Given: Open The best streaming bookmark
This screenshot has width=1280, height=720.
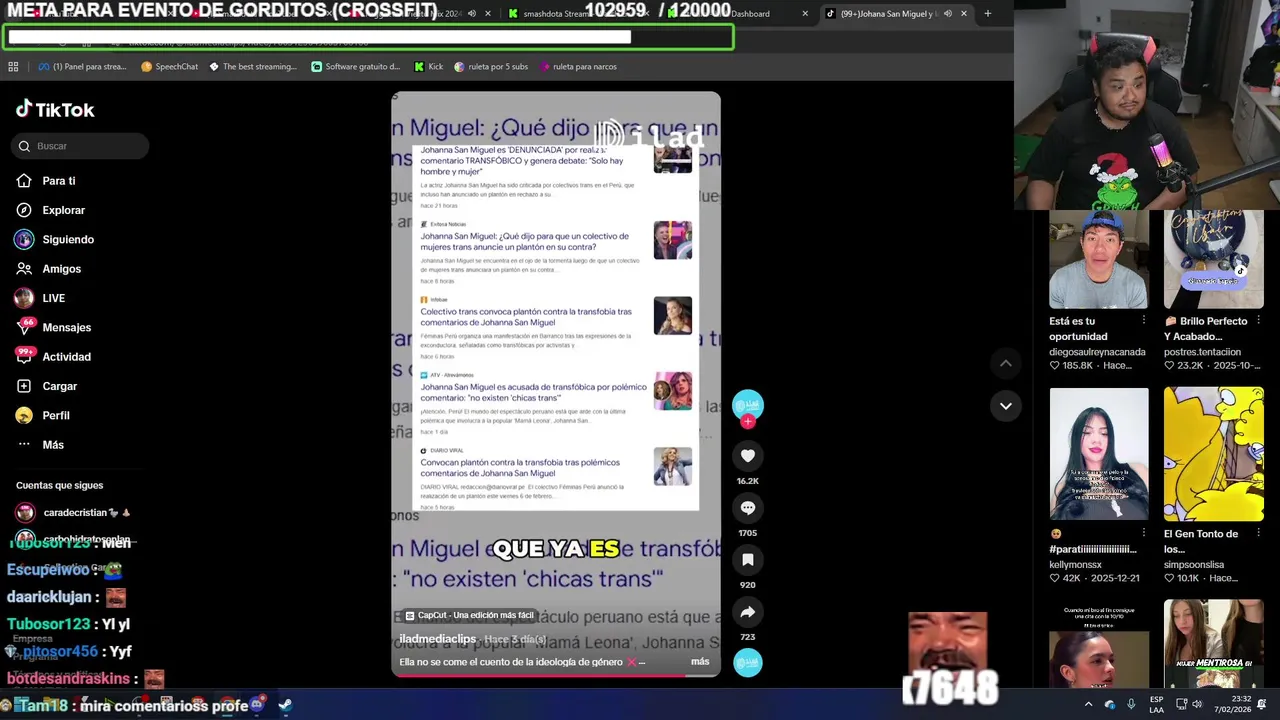Looking at the screenshot, I should pyautogui.click(x=252, y=67).
